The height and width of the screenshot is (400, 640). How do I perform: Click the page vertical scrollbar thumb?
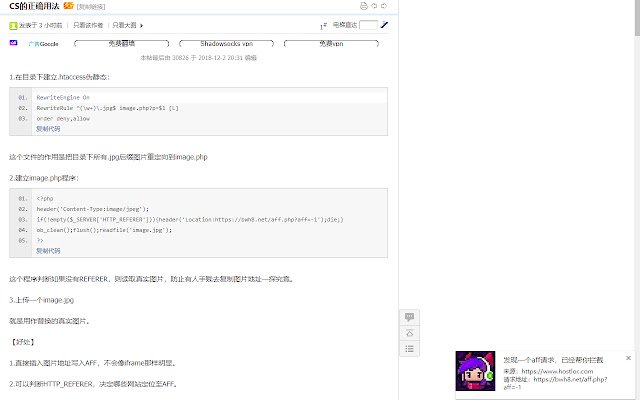click(x=637, y=18)
